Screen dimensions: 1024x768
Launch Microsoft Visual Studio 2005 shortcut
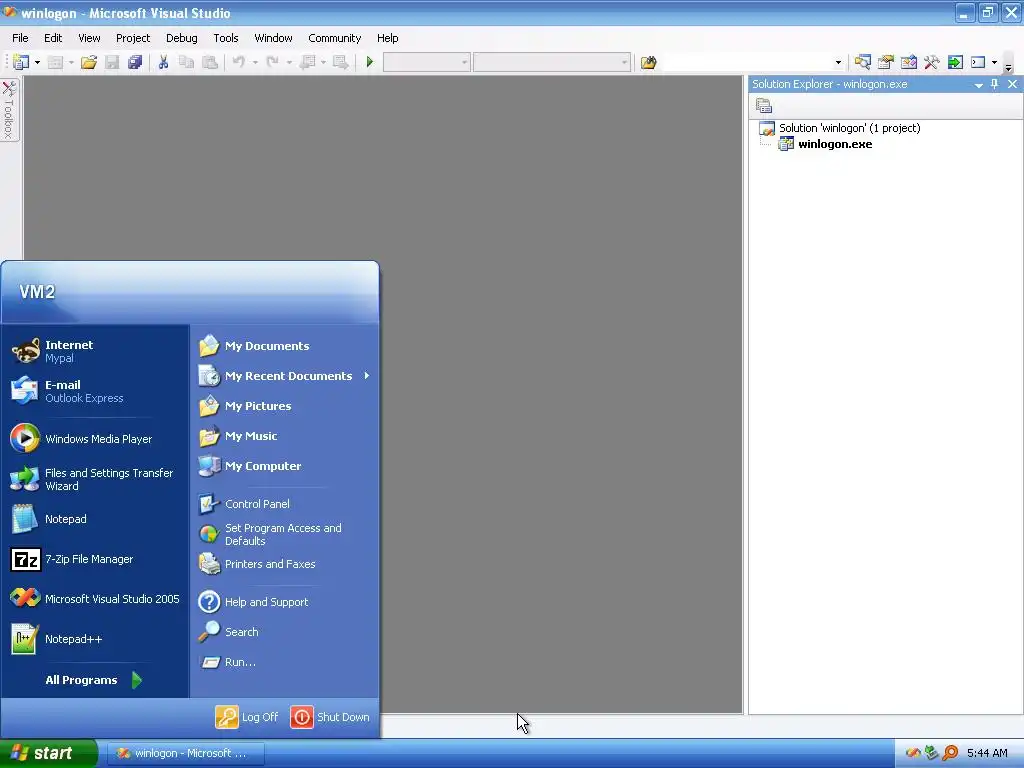point(95,599)
